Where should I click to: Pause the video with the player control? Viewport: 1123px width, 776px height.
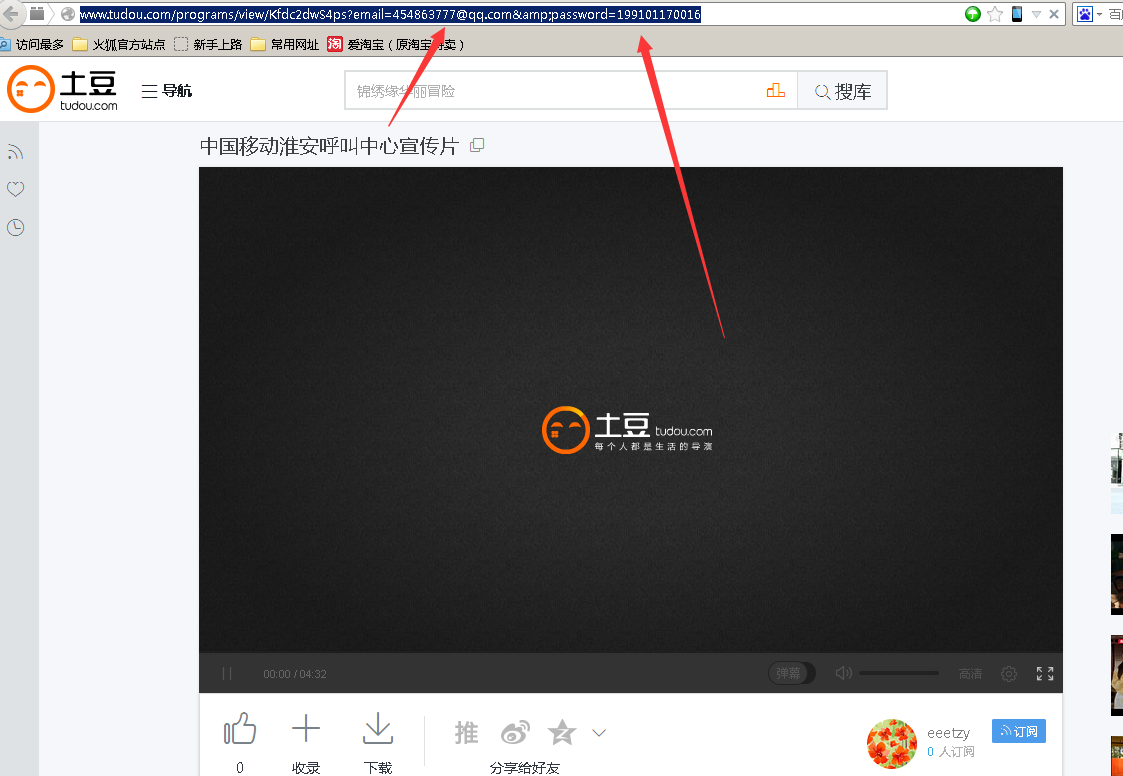[x=227, y=674]
